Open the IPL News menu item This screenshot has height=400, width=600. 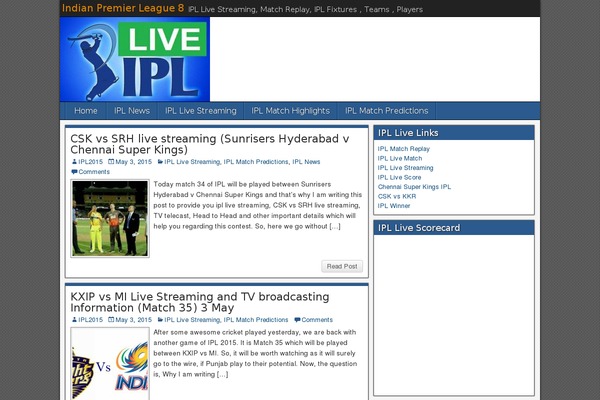(x=132, y=111)
